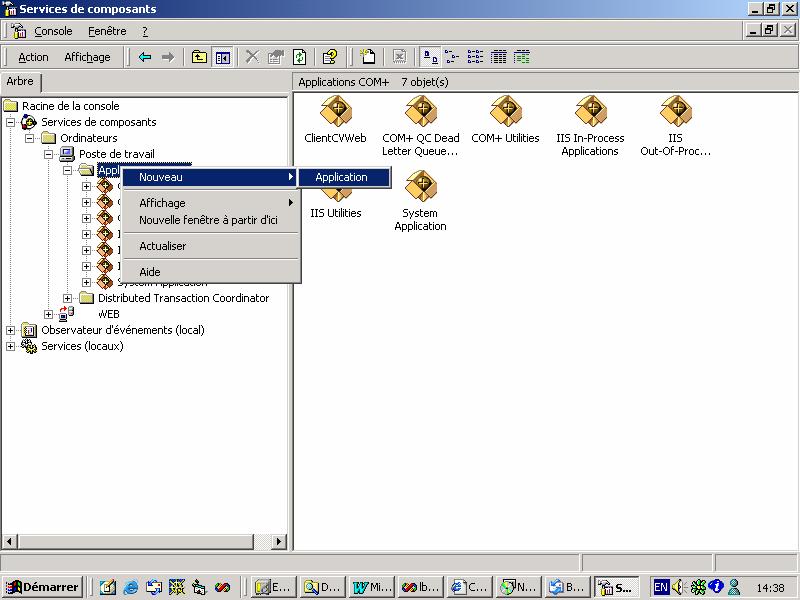The height and width of the screenshot is (600, 800).
Task: Click the tree pane horizontal scrollbar
Action: click(x=140, y=541)
